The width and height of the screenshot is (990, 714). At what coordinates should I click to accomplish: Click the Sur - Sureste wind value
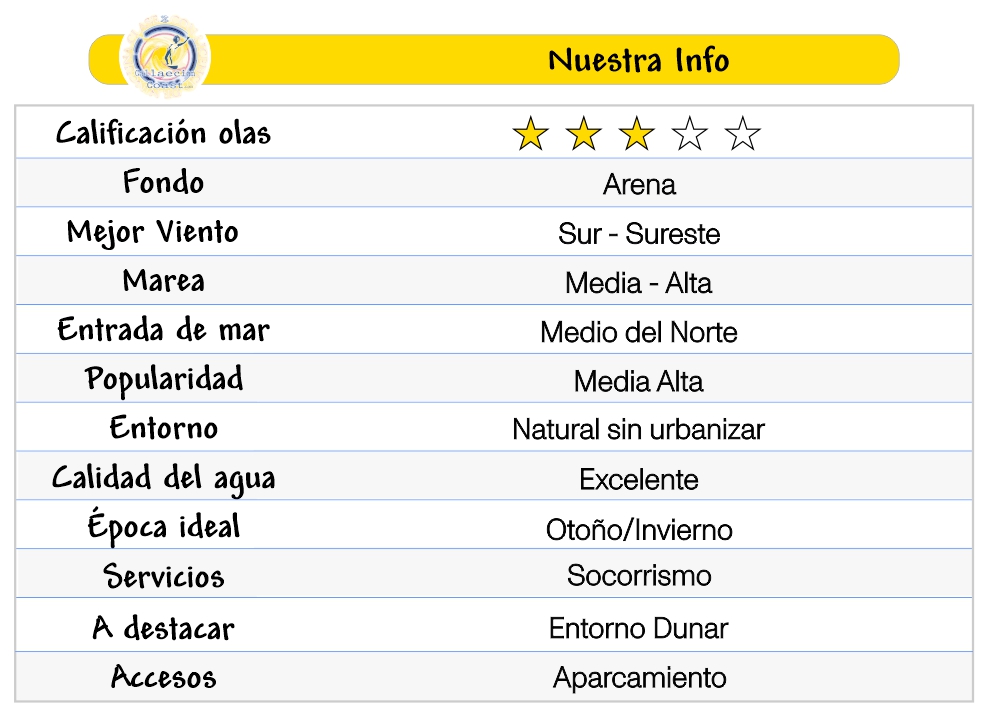(639, 234)
